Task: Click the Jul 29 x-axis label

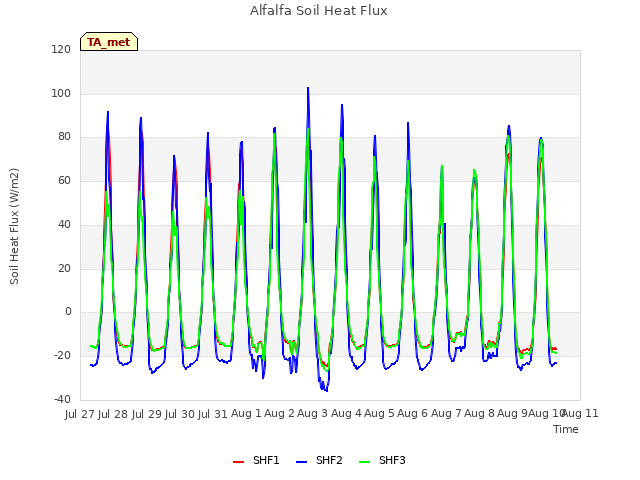Action: [147, 414]
